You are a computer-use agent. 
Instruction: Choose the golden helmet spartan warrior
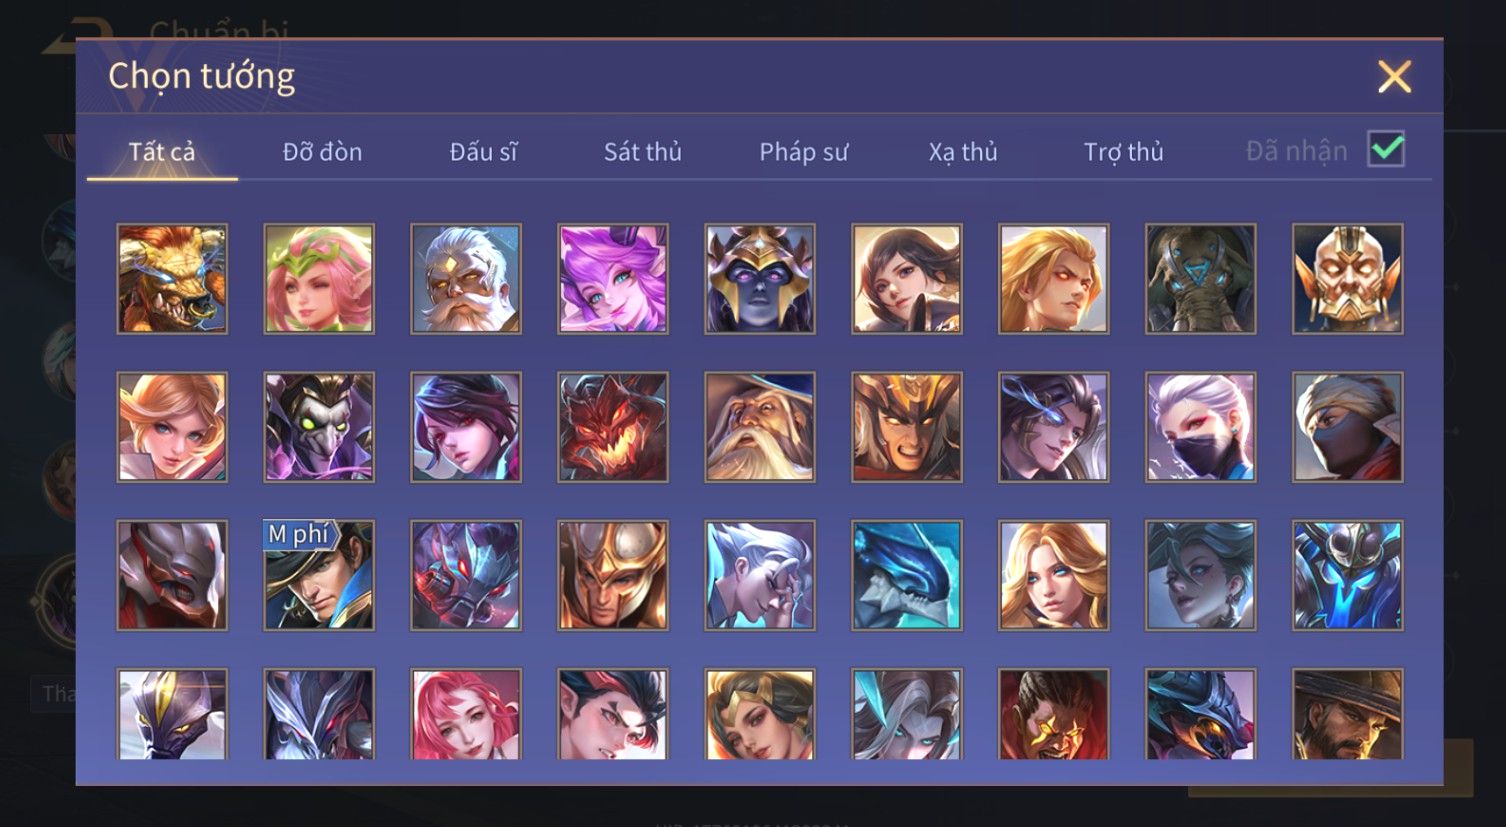click(x=613, y=575)
